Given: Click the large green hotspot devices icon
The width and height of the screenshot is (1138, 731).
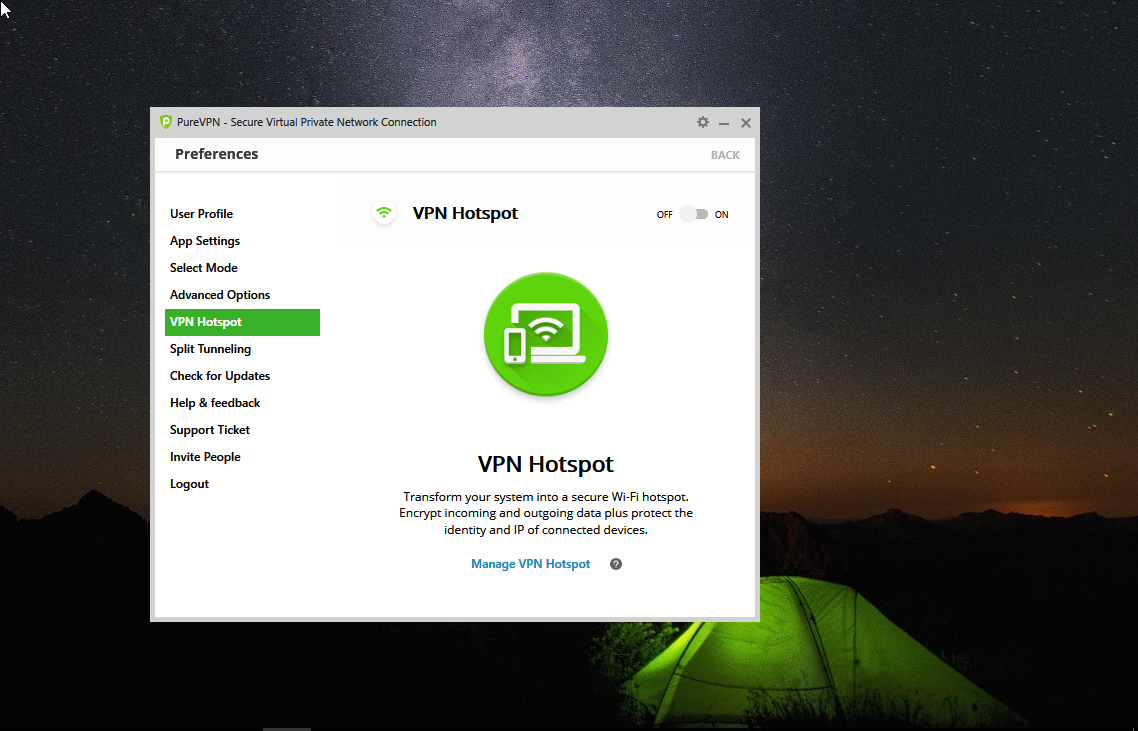Looking at the screenshot, I should click(546, 335).
